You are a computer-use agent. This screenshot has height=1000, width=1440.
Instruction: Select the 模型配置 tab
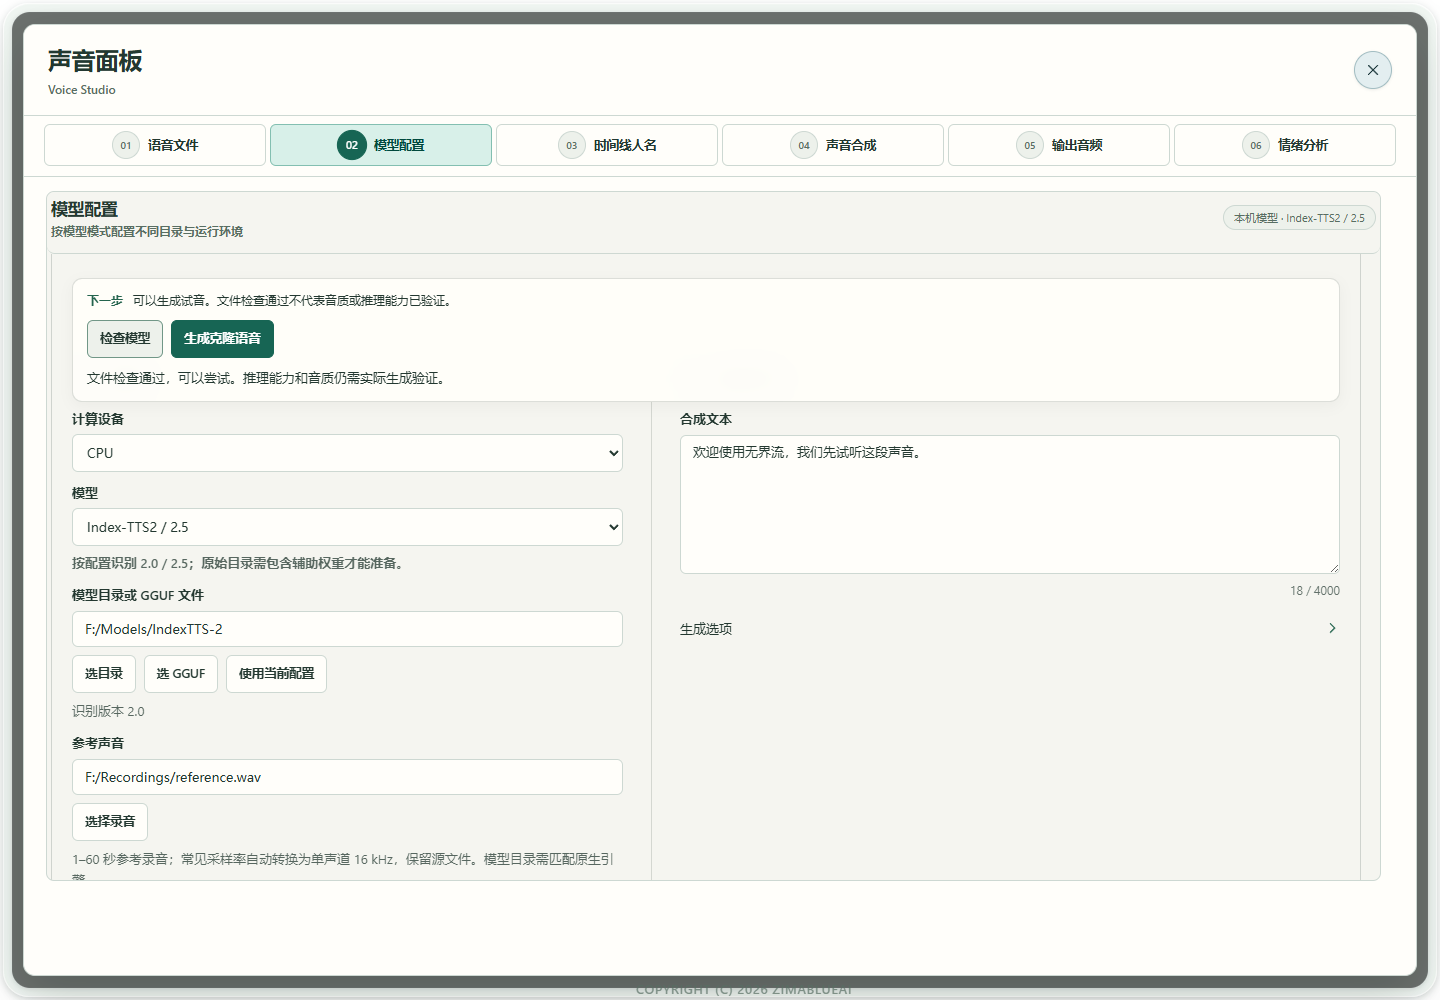381,145
